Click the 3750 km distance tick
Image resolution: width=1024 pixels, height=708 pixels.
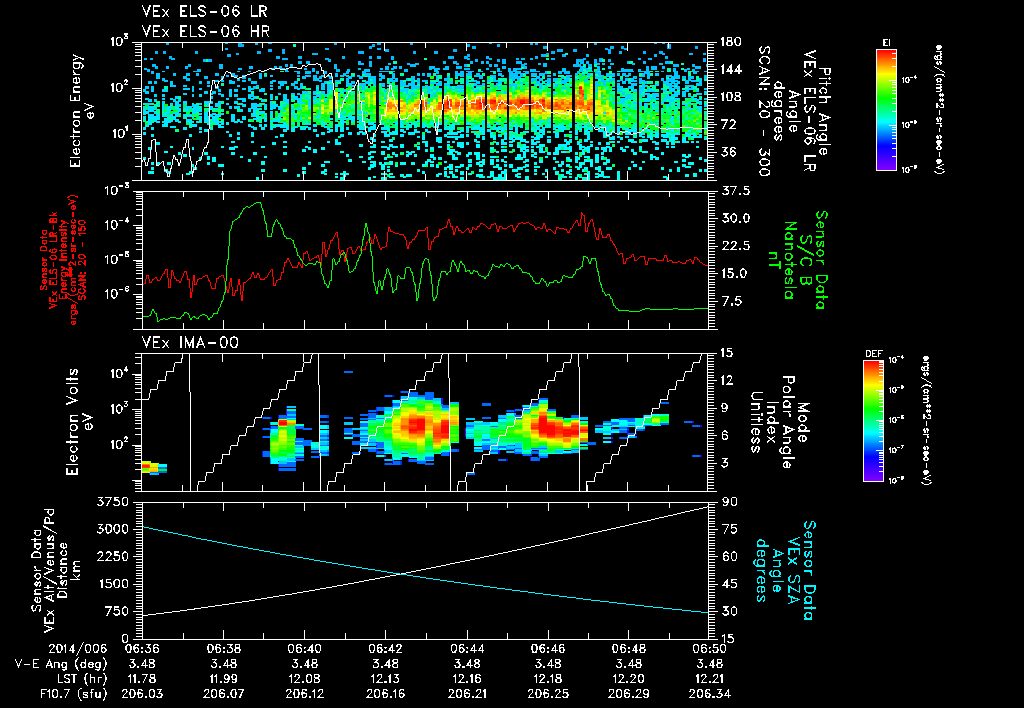112,502
